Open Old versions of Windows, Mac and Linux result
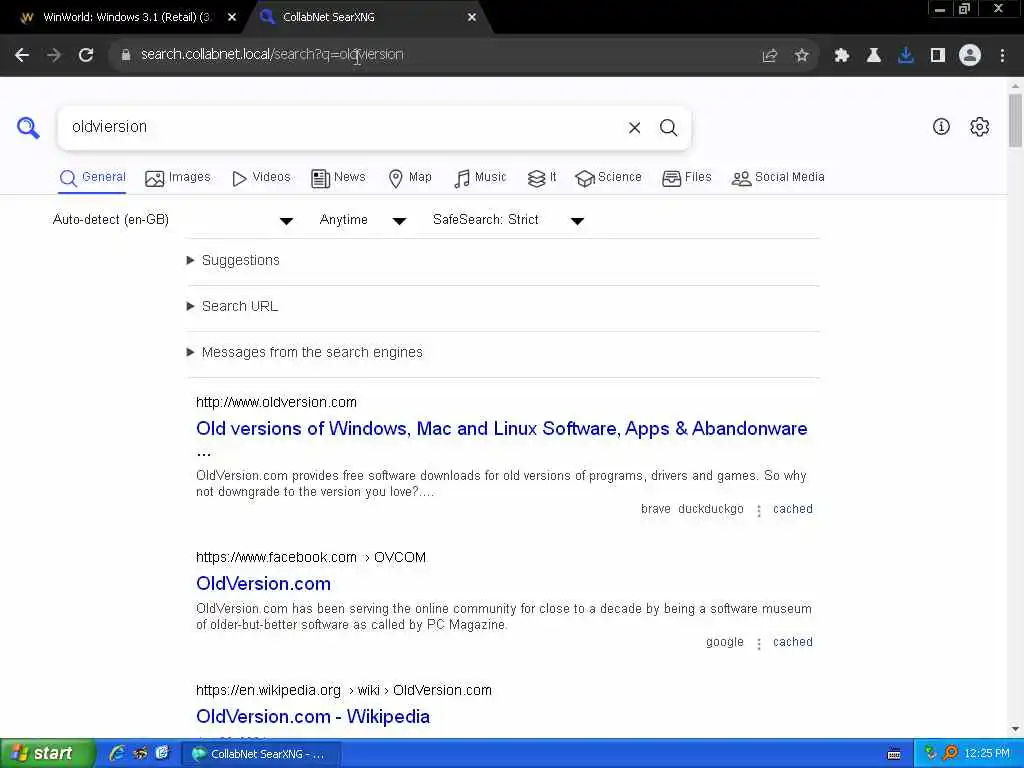 point(502,429)
